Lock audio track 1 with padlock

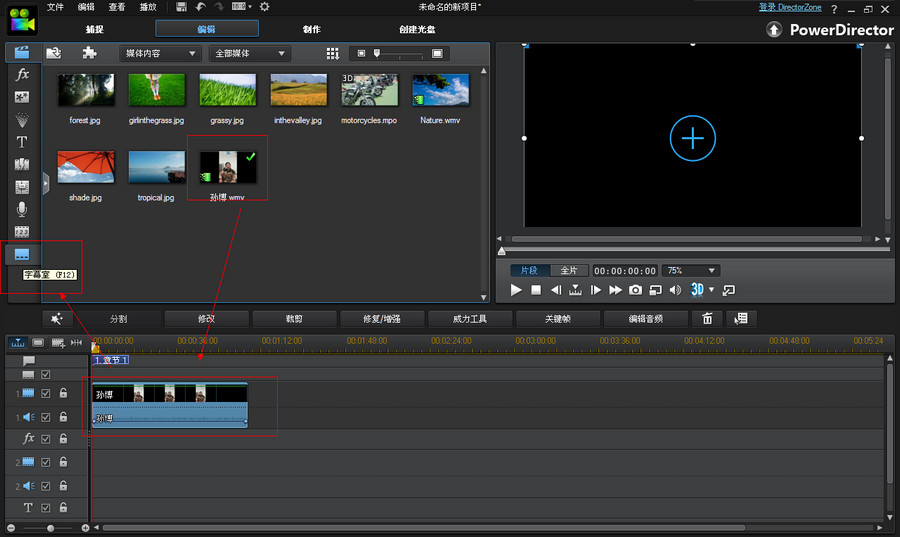point(63,417)
